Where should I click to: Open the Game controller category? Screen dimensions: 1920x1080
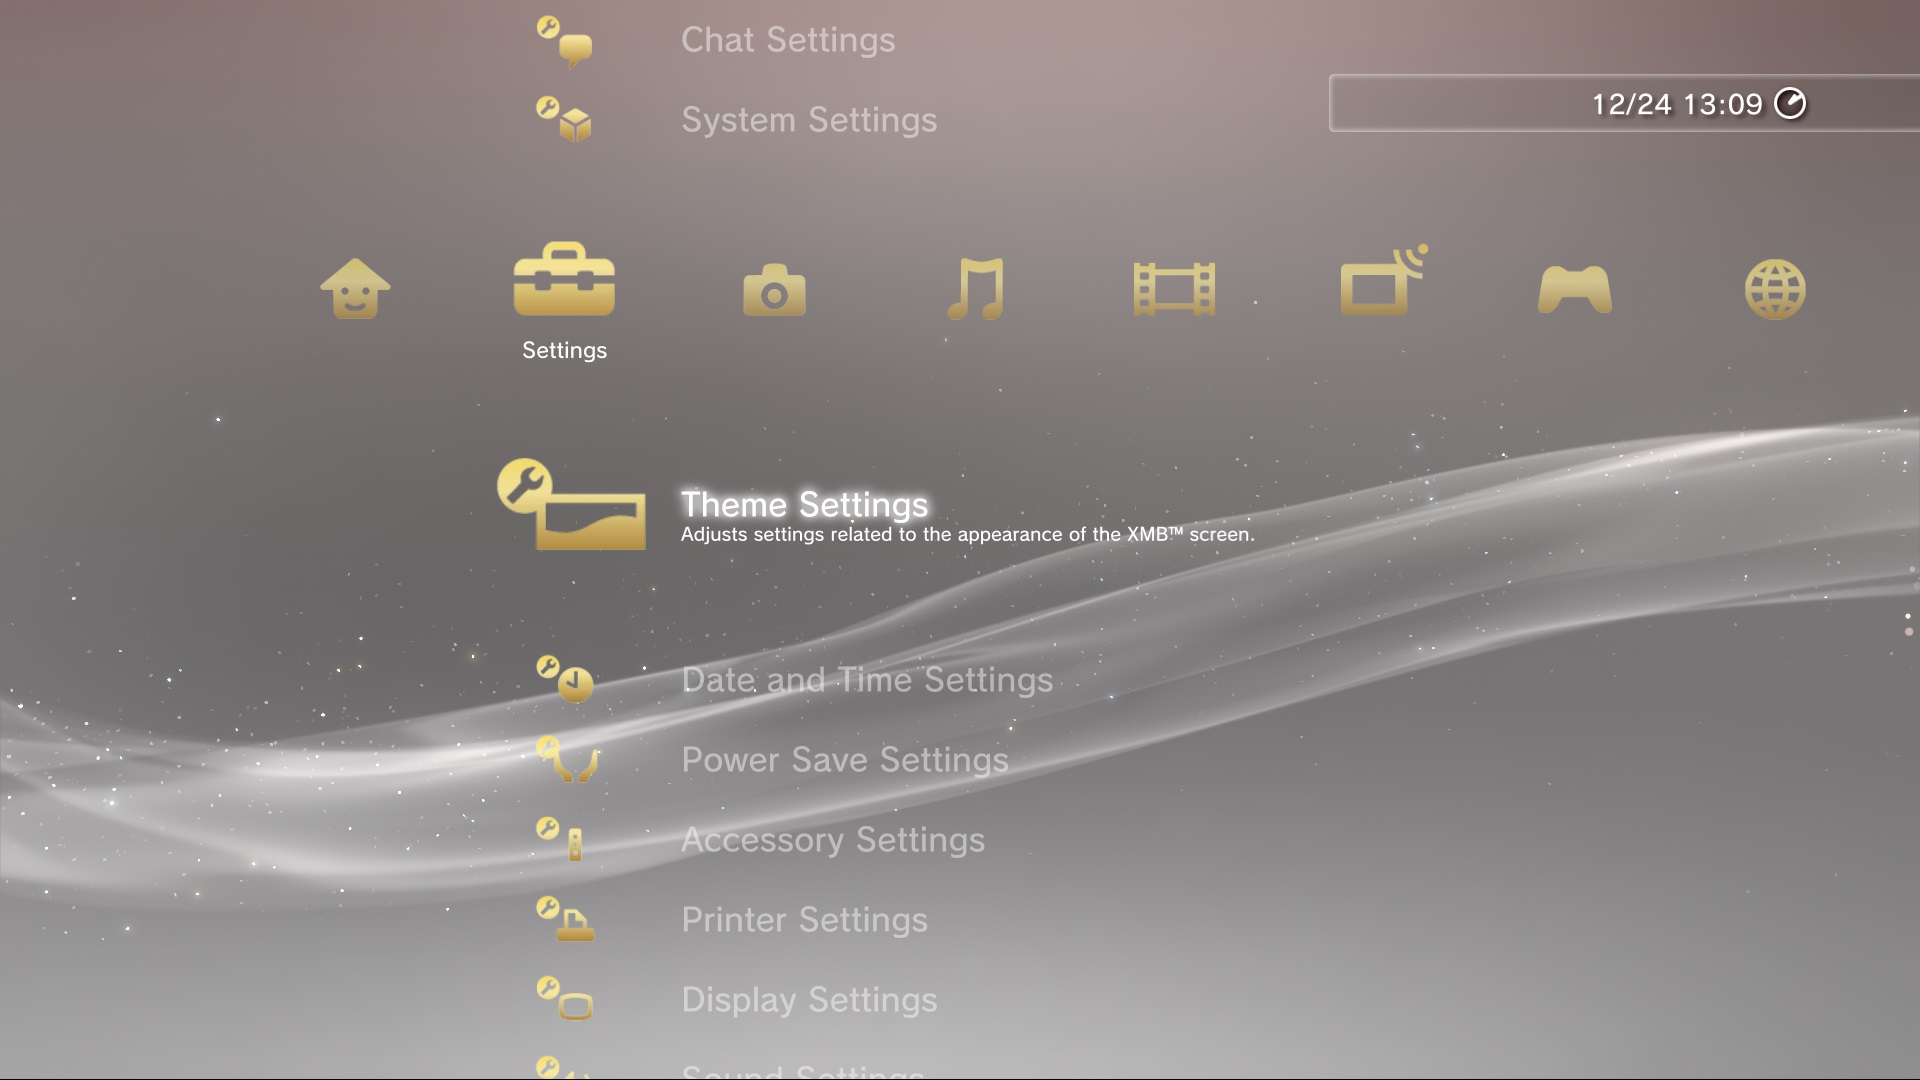click(1574, 290)
